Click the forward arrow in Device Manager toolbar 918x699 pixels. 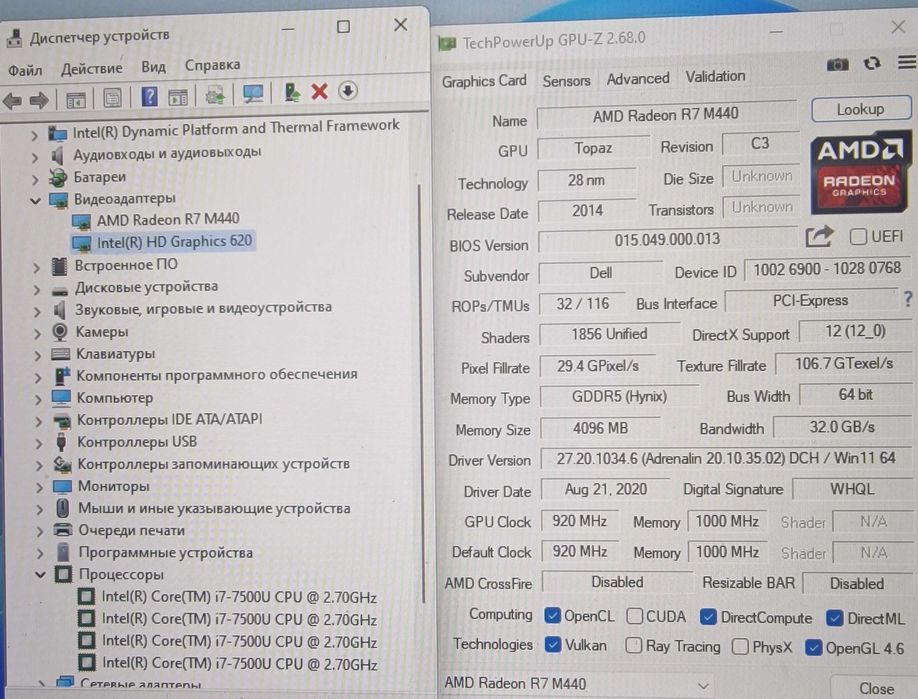[39, 100]
